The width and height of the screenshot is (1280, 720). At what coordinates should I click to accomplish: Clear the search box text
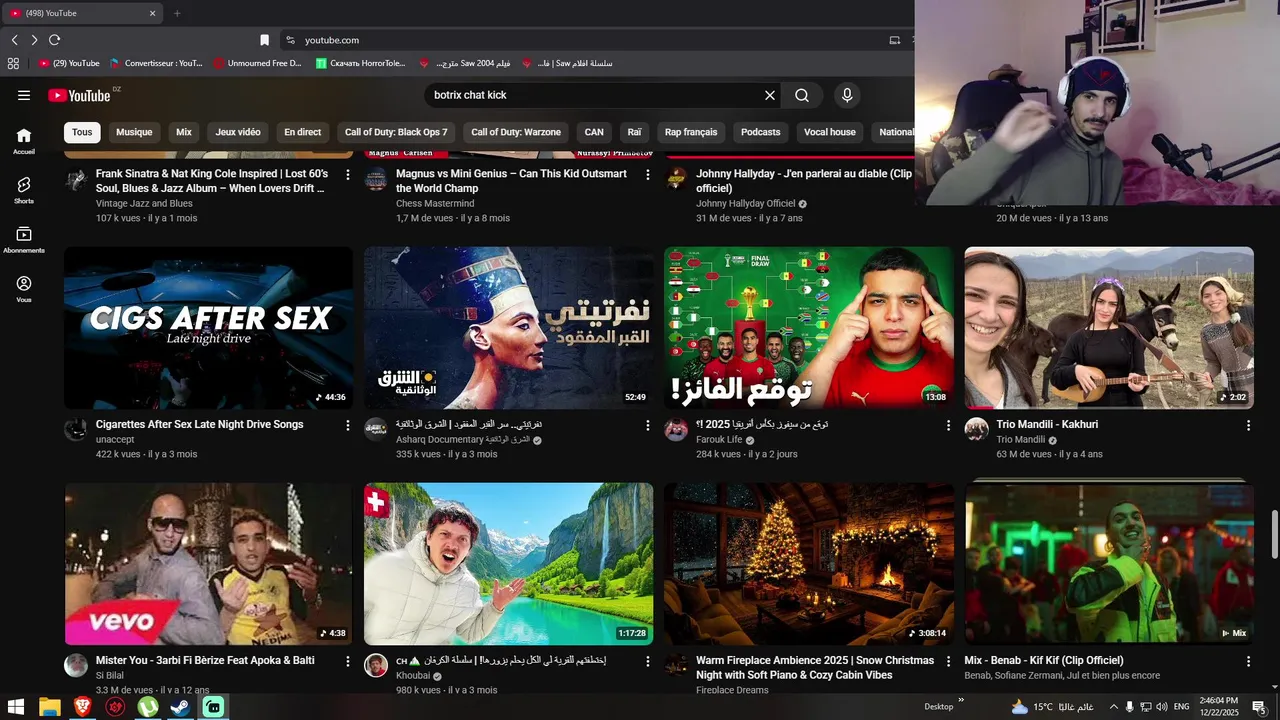click(770, 95)
